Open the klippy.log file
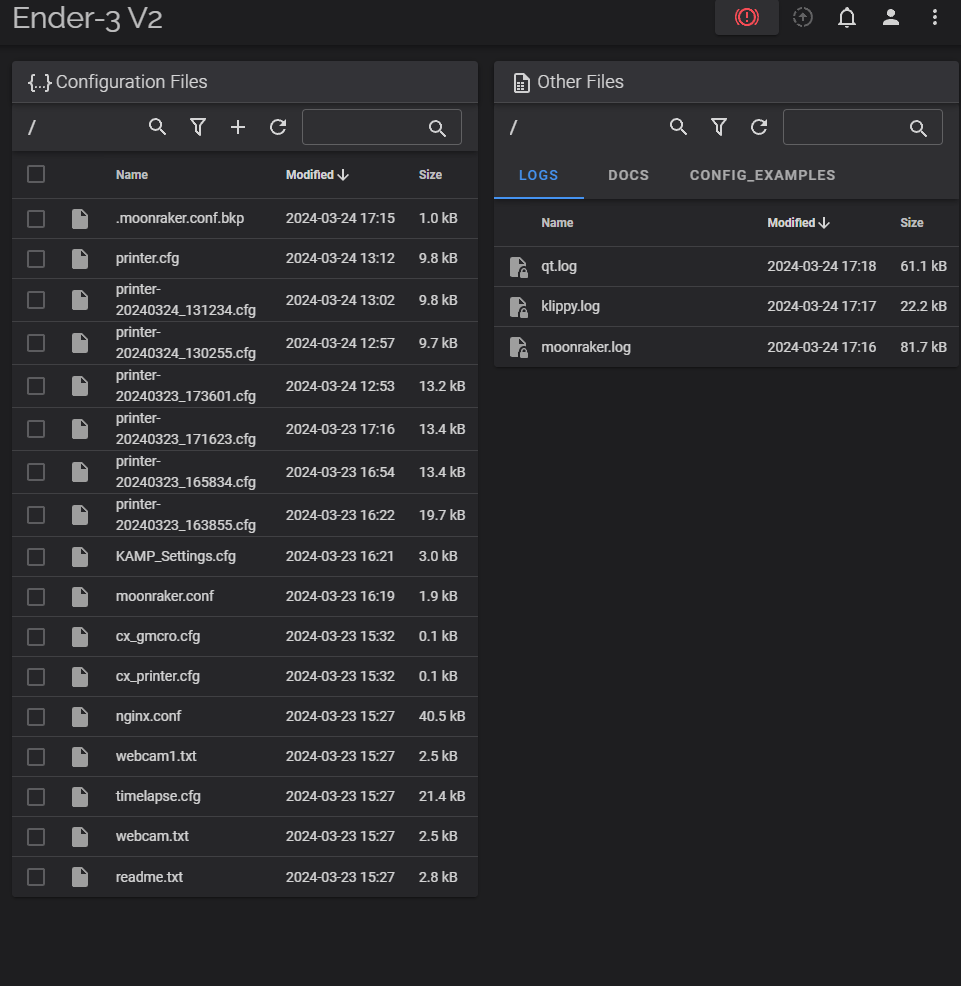 click(x=570, y=306)
